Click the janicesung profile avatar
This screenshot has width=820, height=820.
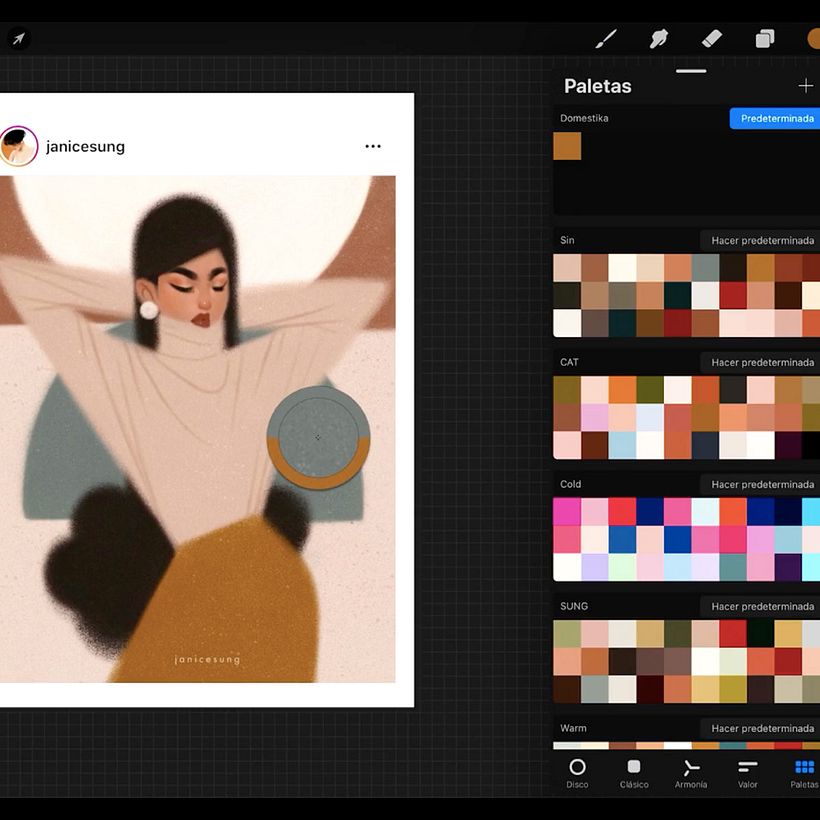pos(18,146)
